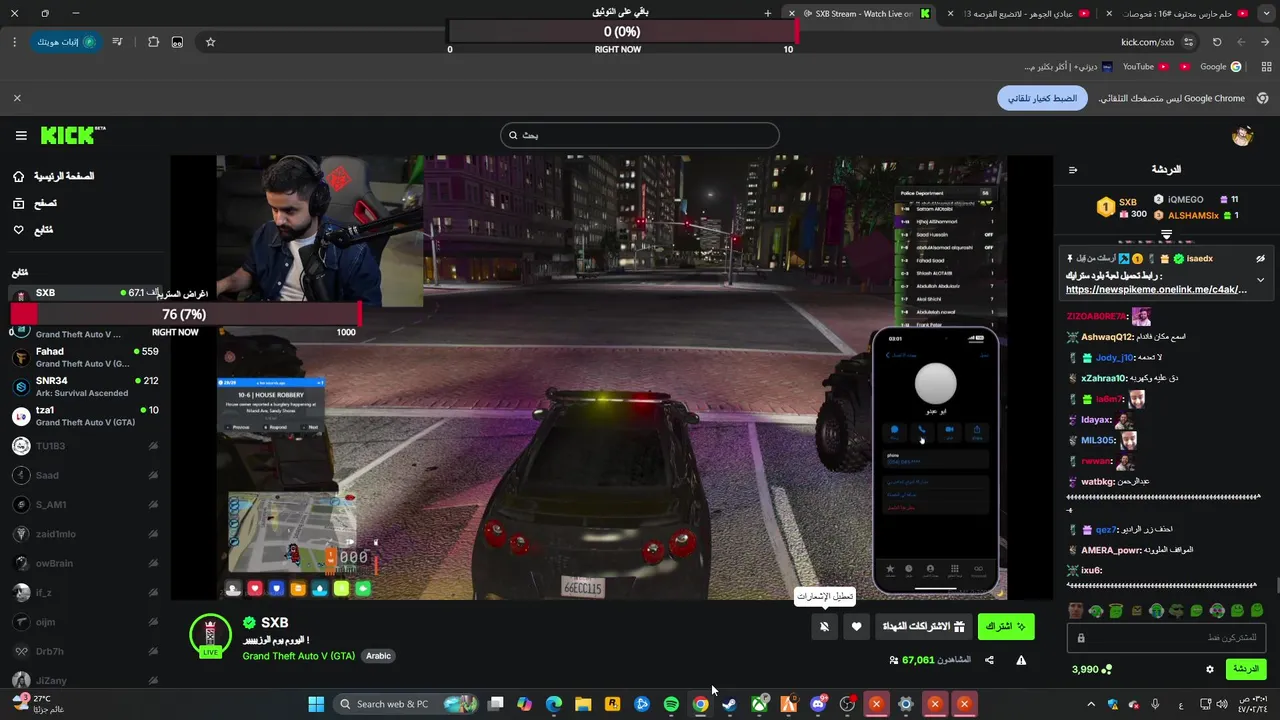Image resolution: width=1280 pixels, height=720 pixels.
Task: Open the Chrome extensions puzzle icon
Action: point(153,42)
